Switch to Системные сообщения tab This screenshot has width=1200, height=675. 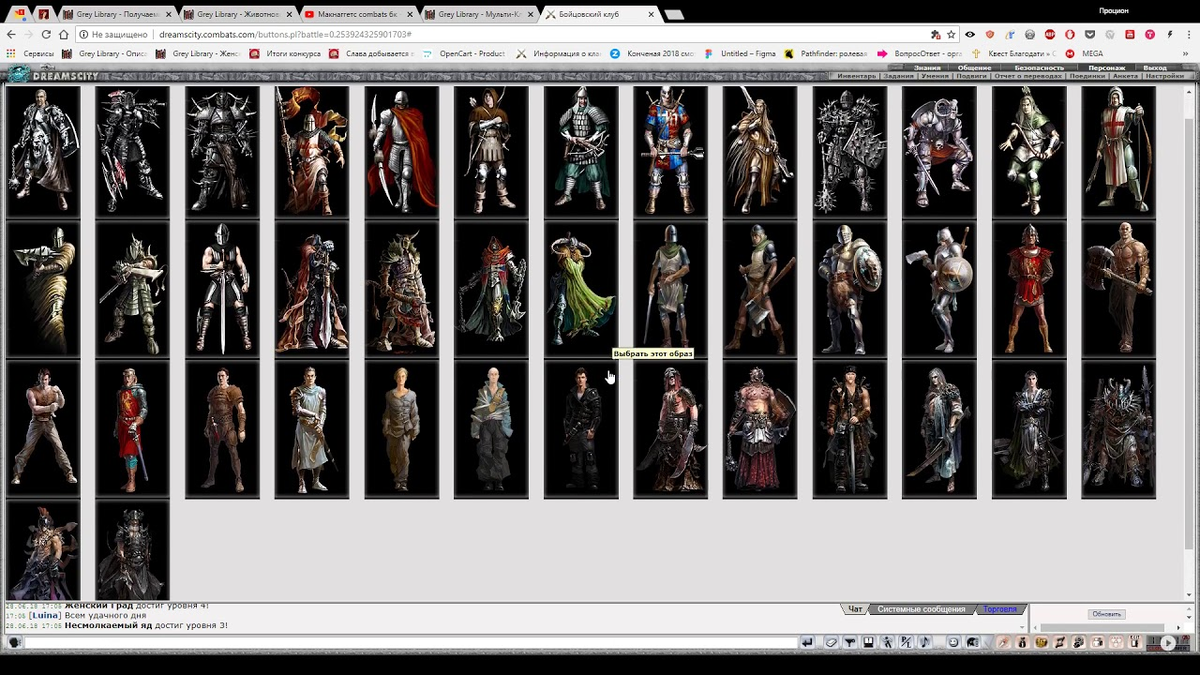point(921,609)
